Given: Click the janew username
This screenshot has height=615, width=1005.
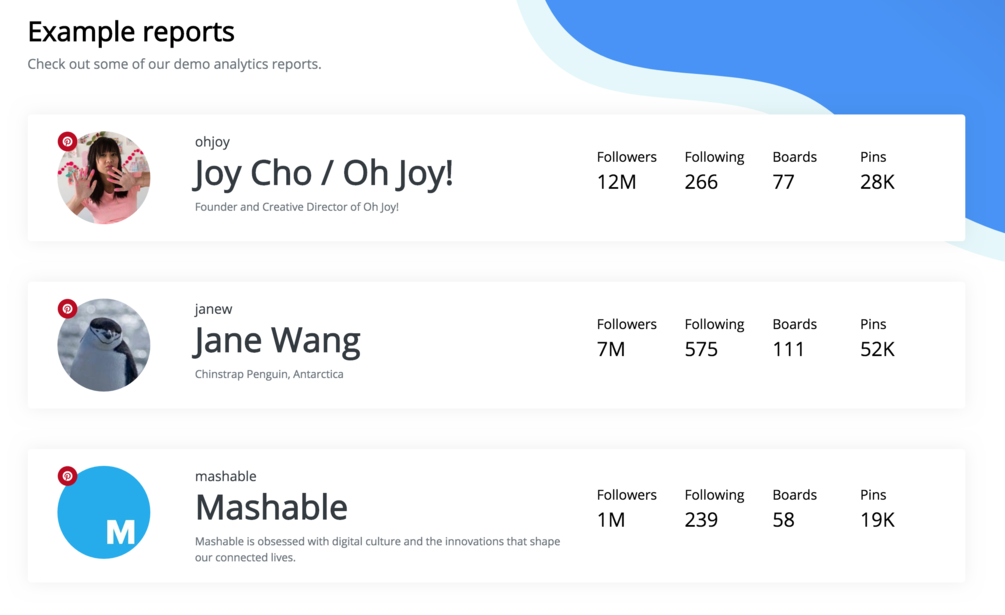Looking at the screenshot, I should pos(213,309).
